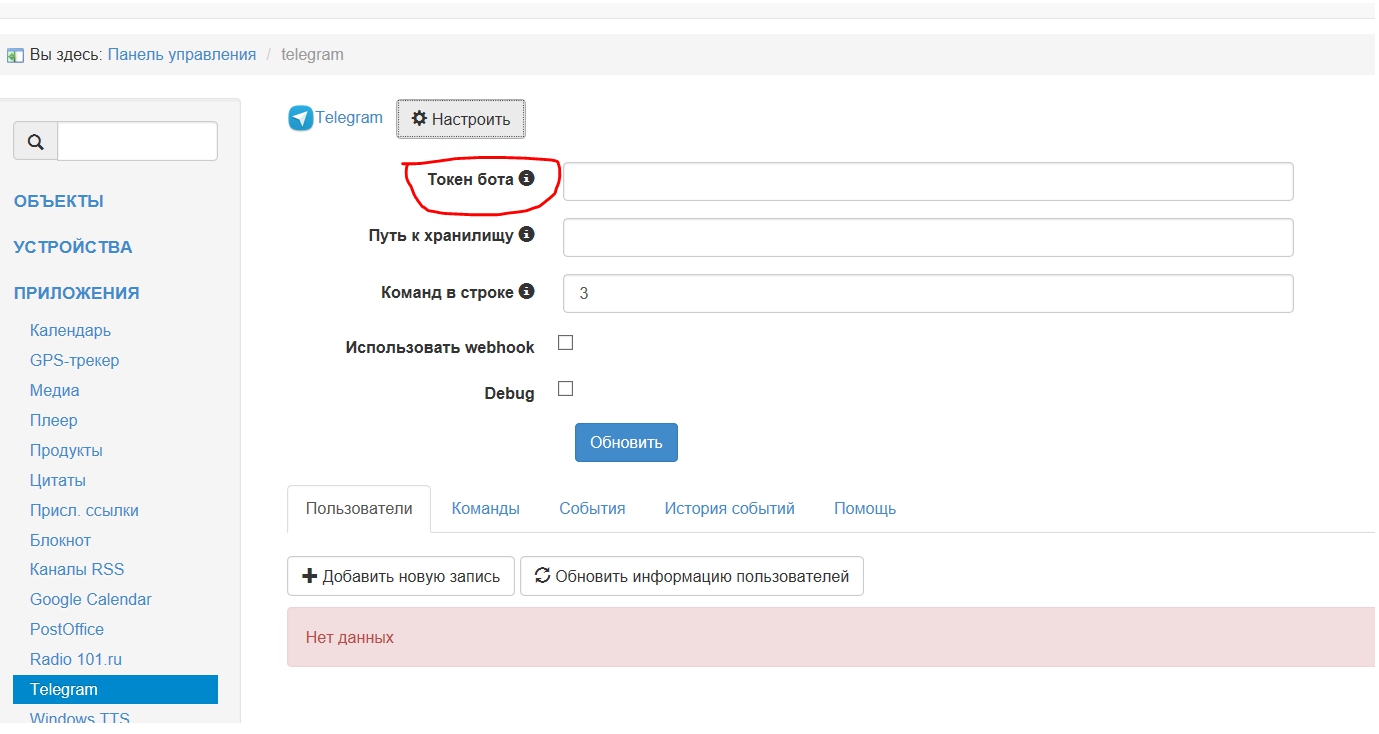Open the Помощь tab
This screenshot has width=1379, height=734.
click(865, 509)
